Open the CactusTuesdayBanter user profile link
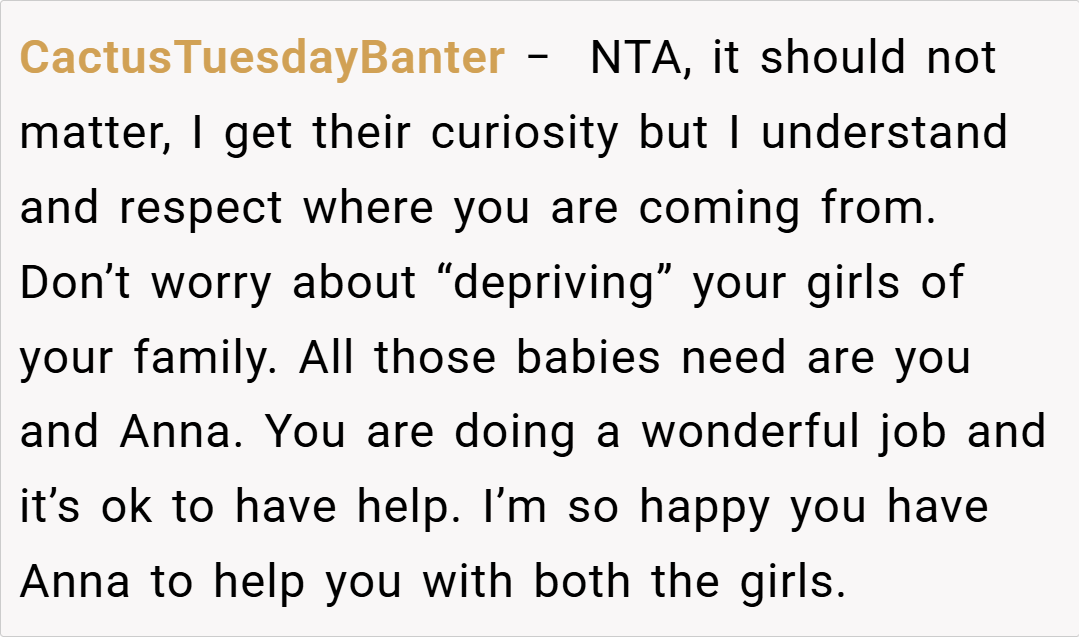The image size is (1079, 637). tap(262, 58)
